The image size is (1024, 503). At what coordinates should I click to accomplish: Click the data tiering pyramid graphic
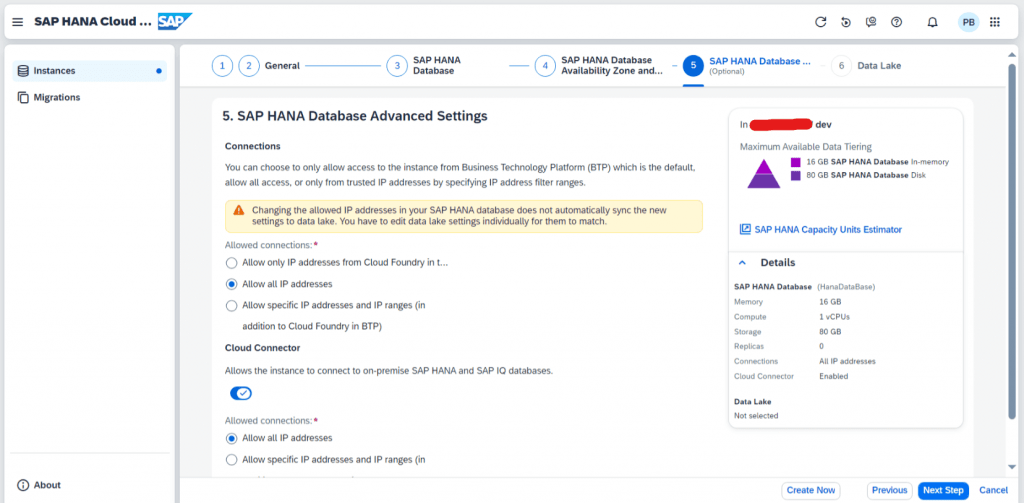(763, 173)
